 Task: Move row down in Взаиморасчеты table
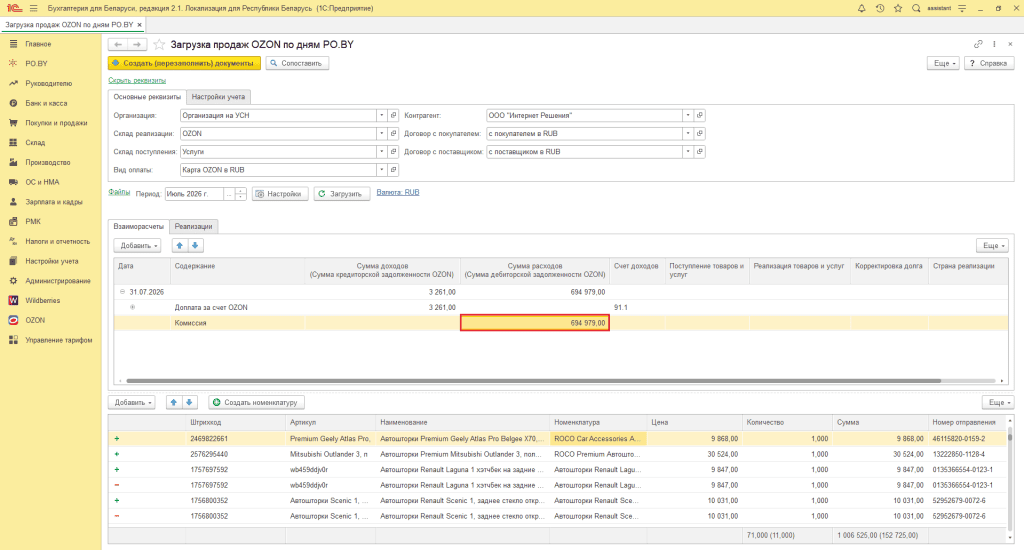(195, 246)
